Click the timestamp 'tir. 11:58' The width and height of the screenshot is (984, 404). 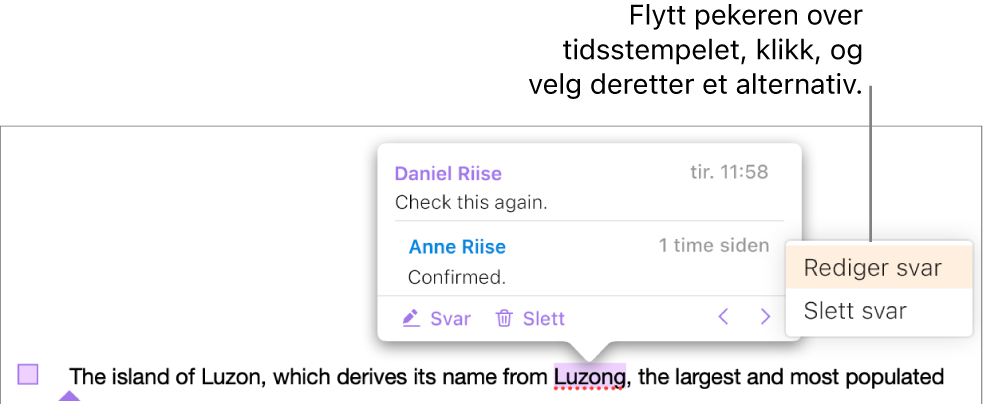tap(729, 172)
